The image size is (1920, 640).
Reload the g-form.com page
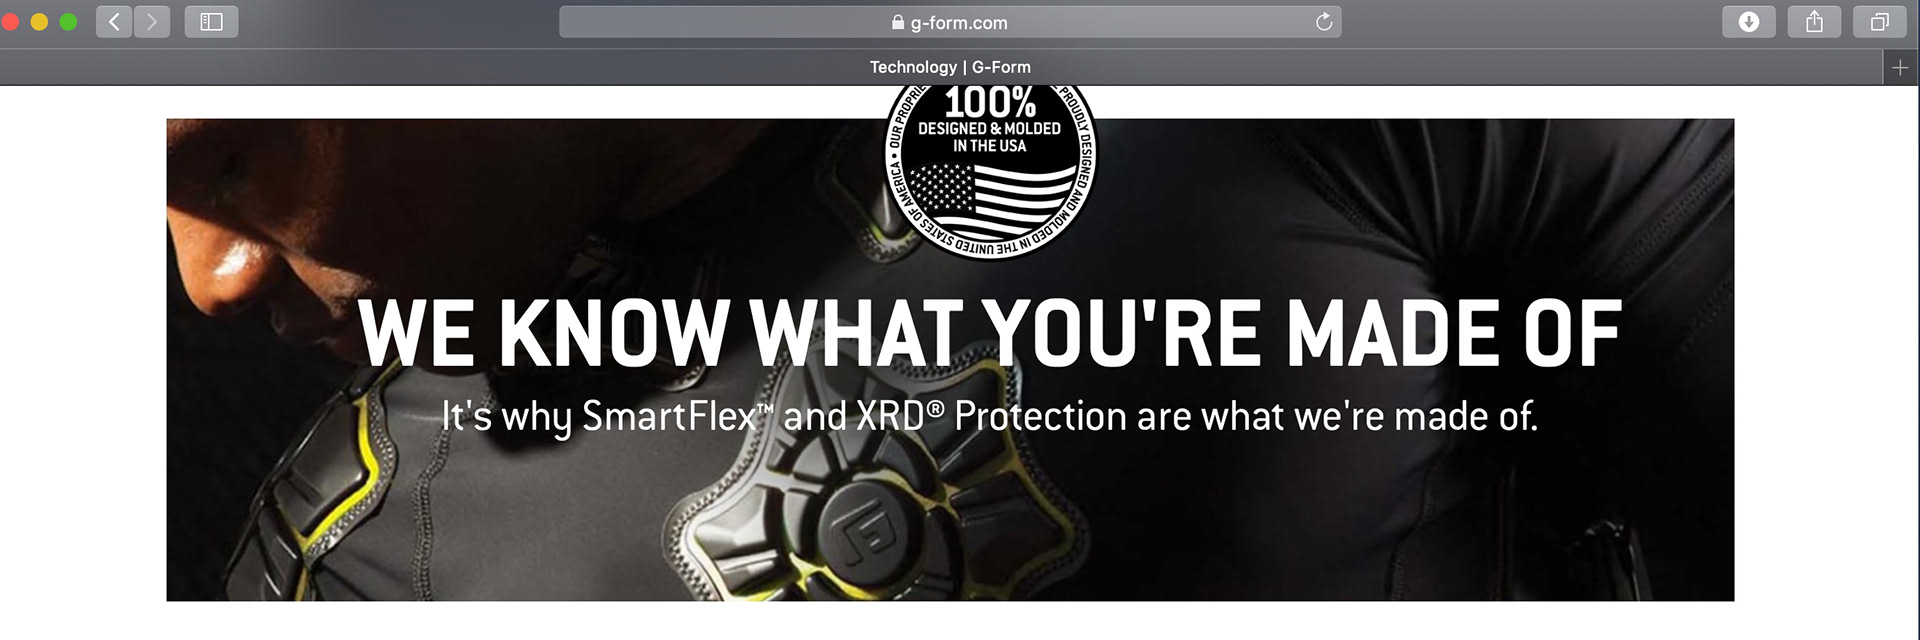point(1324,22)
